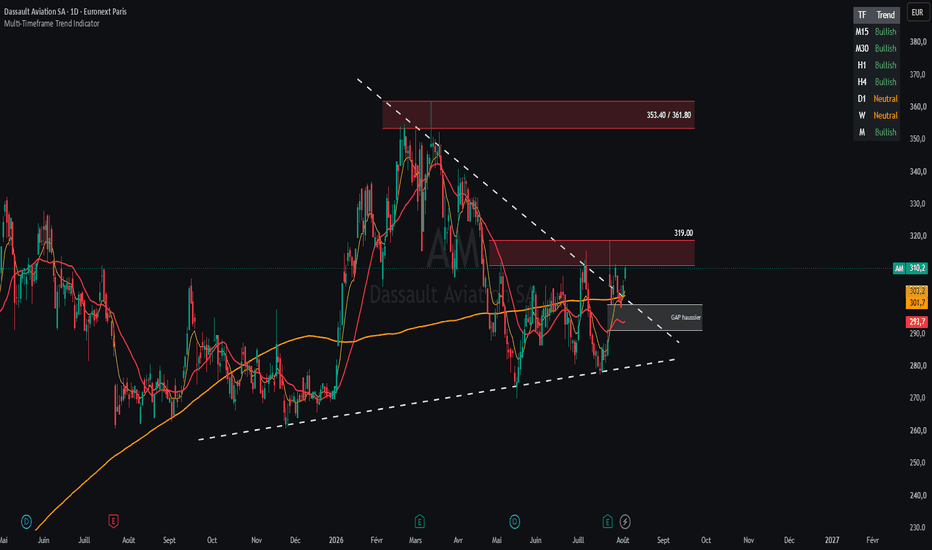The width and height of the screenshot is (932, 550).
Task: Click the dividend D marker above Juin 2026
Action: [514, 521]
